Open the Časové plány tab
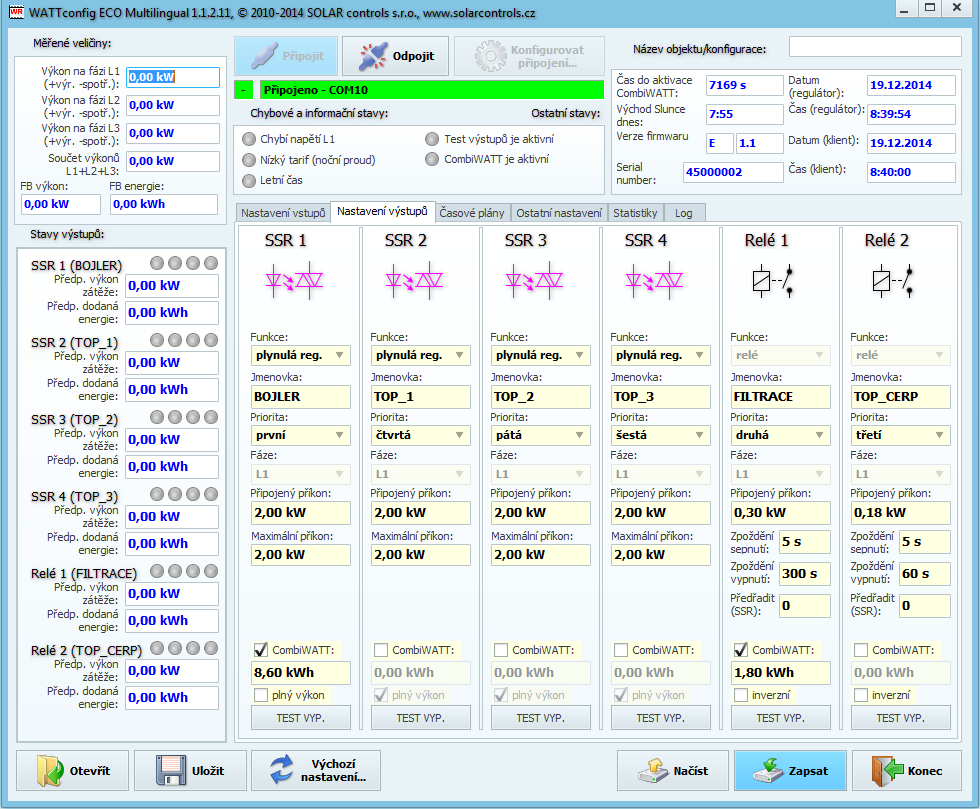 (472, 213)
